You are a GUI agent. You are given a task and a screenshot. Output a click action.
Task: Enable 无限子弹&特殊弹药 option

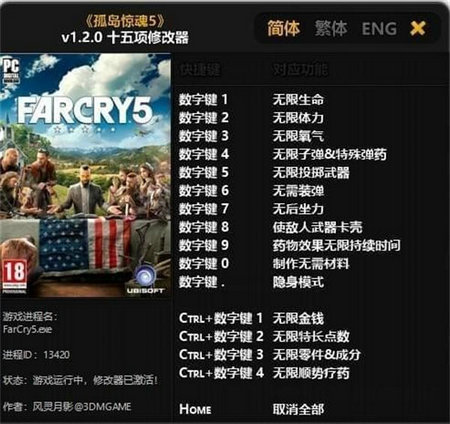click(x=330, y=154)
